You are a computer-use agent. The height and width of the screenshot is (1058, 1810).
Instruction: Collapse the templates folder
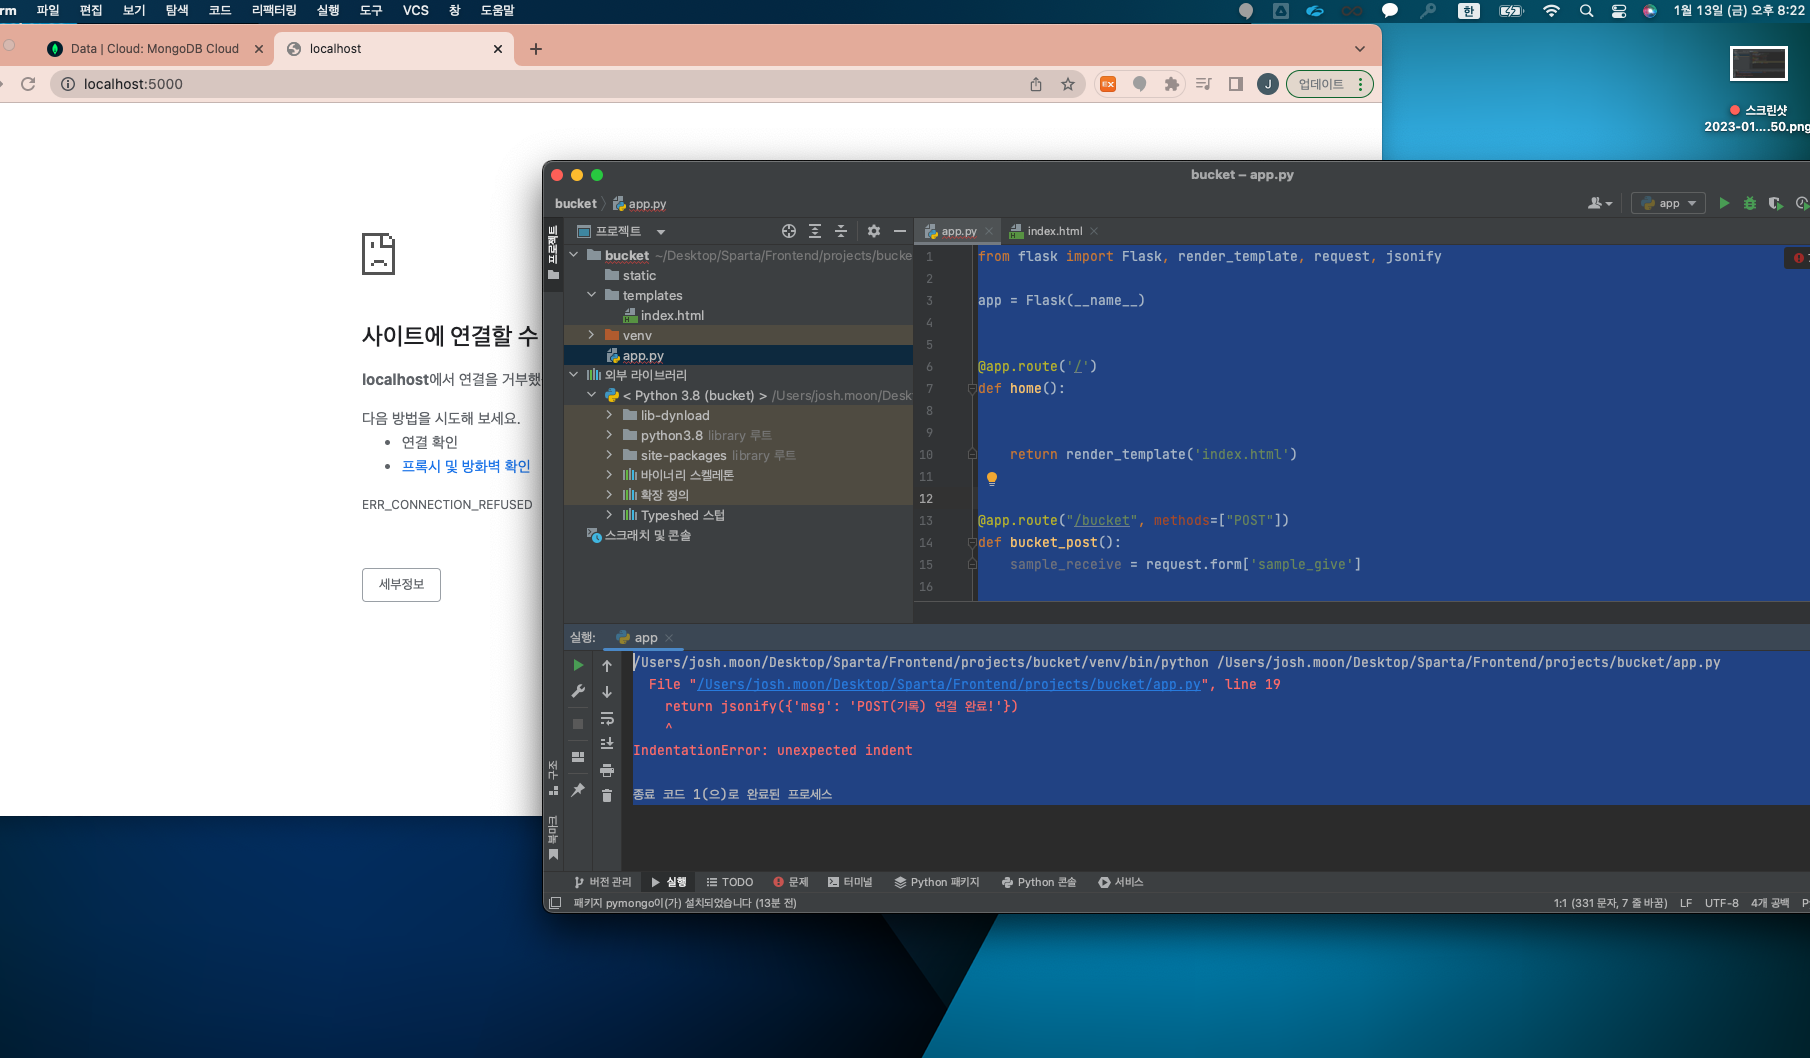coord(592,295)
